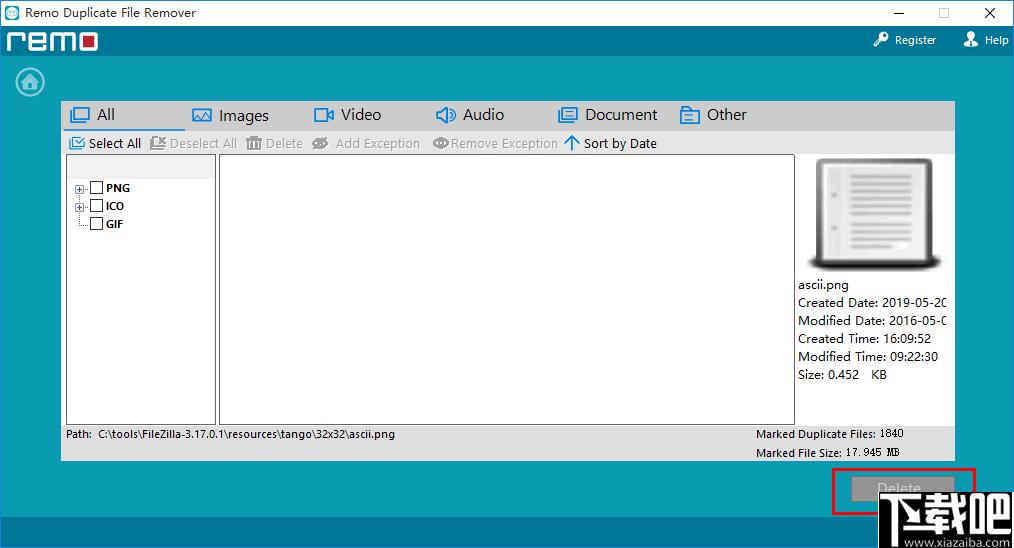Select the GIF tree label

tap(114, 224)
